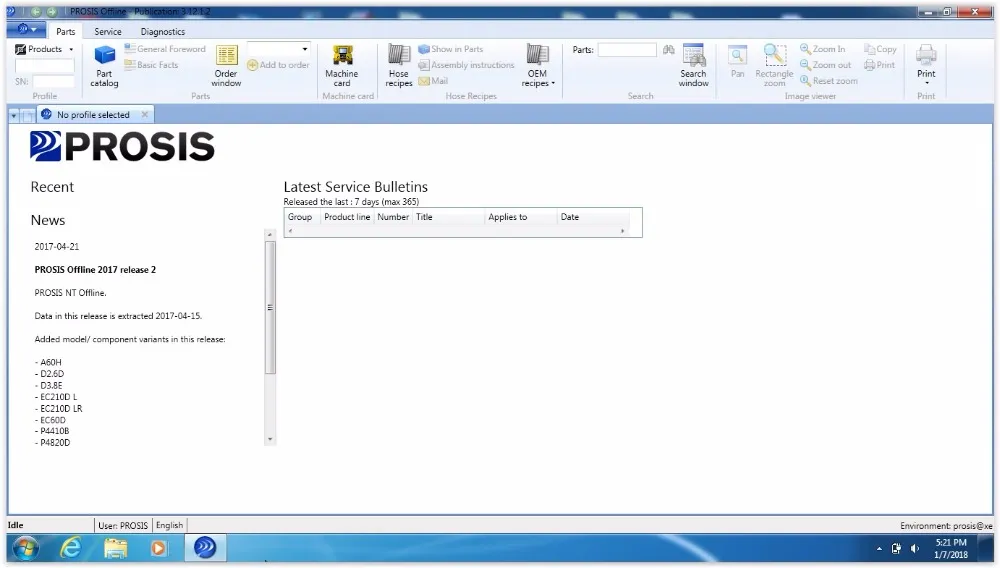
Task: Close the No profile selected tab
Action: (145, 115)
